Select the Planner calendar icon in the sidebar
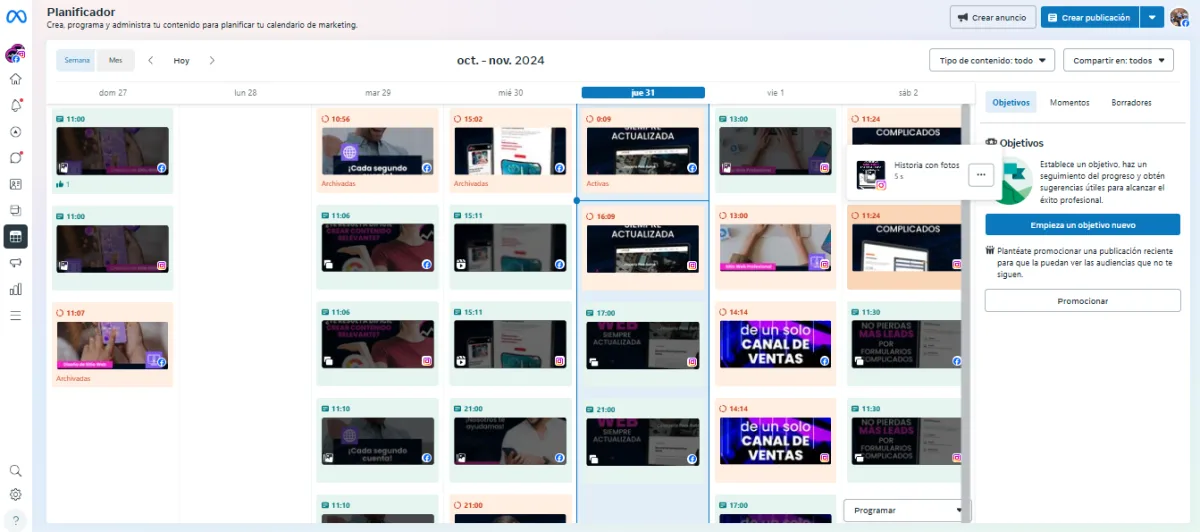1200x532 pixels. (x=15, y=236)
